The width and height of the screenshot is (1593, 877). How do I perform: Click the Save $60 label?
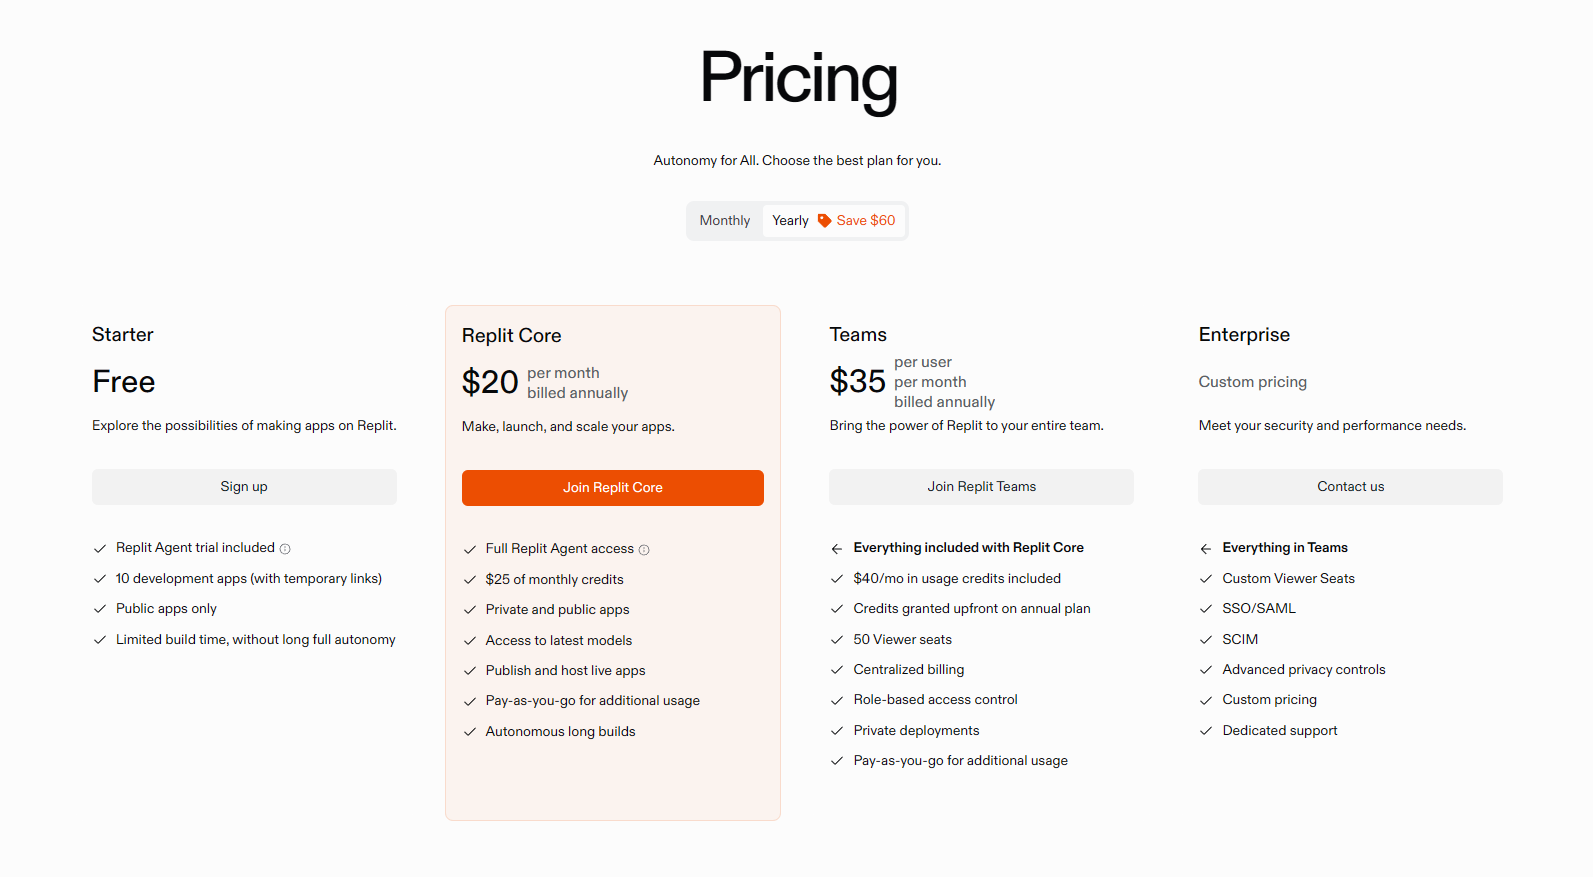(x=865, y=221)
